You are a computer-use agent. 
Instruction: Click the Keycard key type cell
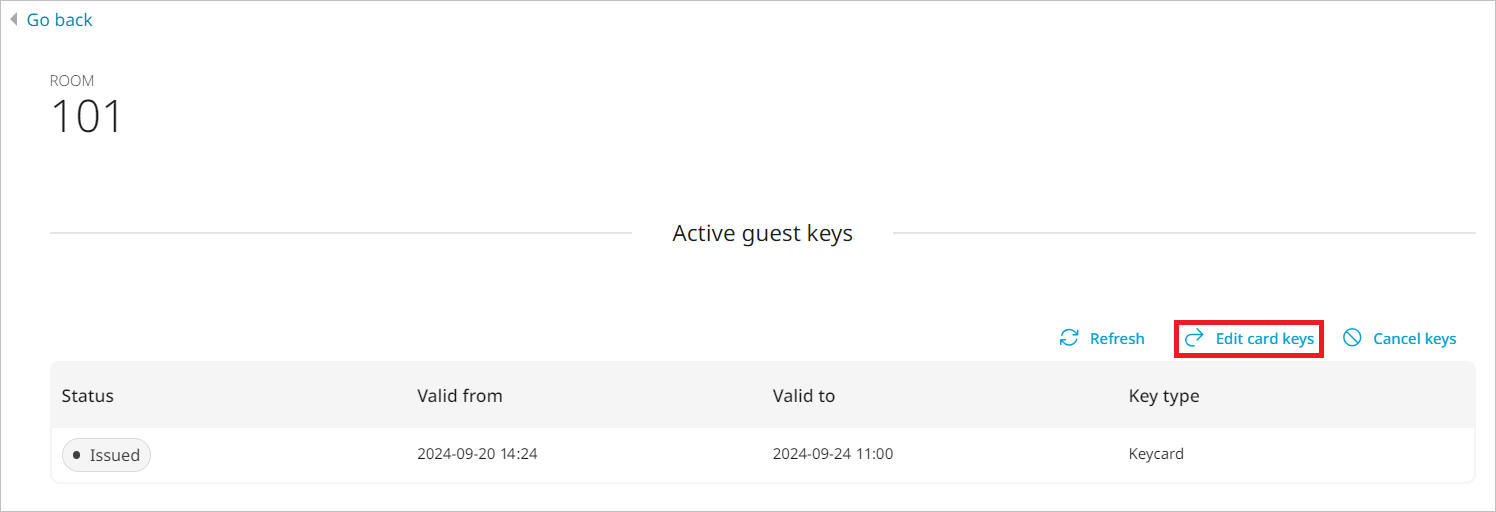tap(1156, 454)
